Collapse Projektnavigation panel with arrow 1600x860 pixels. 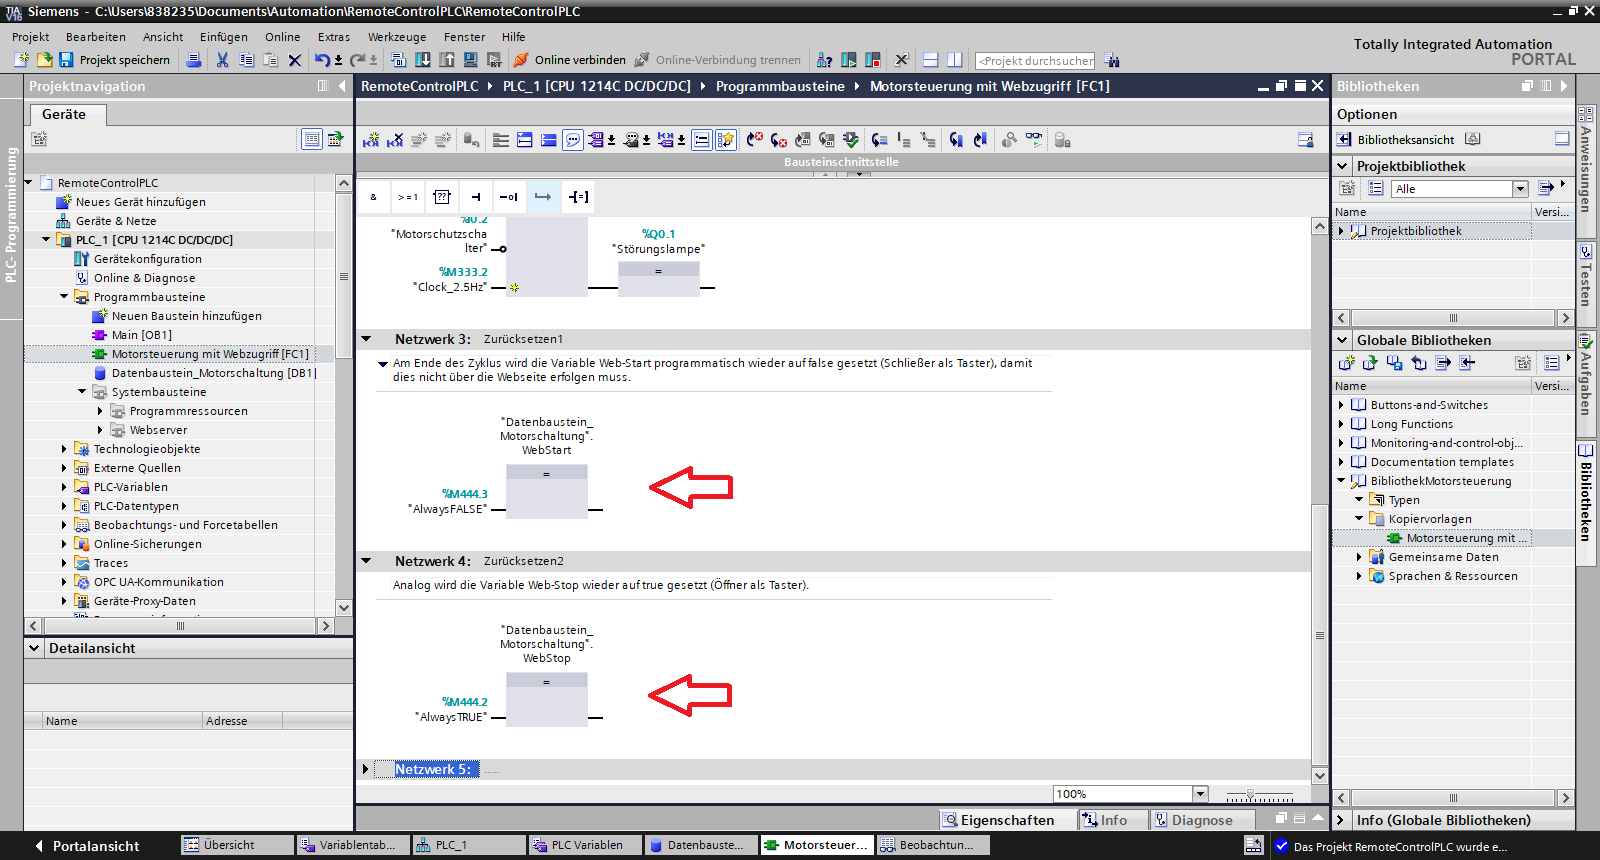pyautogui.click(x=342, y=86)
